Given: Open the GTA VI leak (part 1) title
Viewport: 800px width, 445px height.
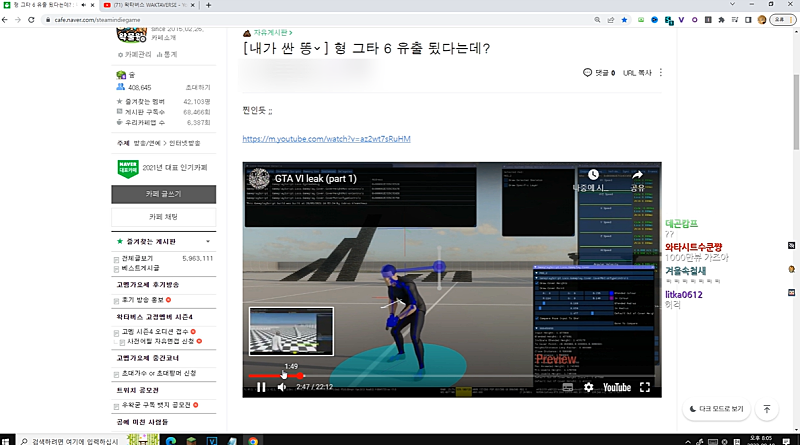Looking at the screenshot, I should [315, 179].
